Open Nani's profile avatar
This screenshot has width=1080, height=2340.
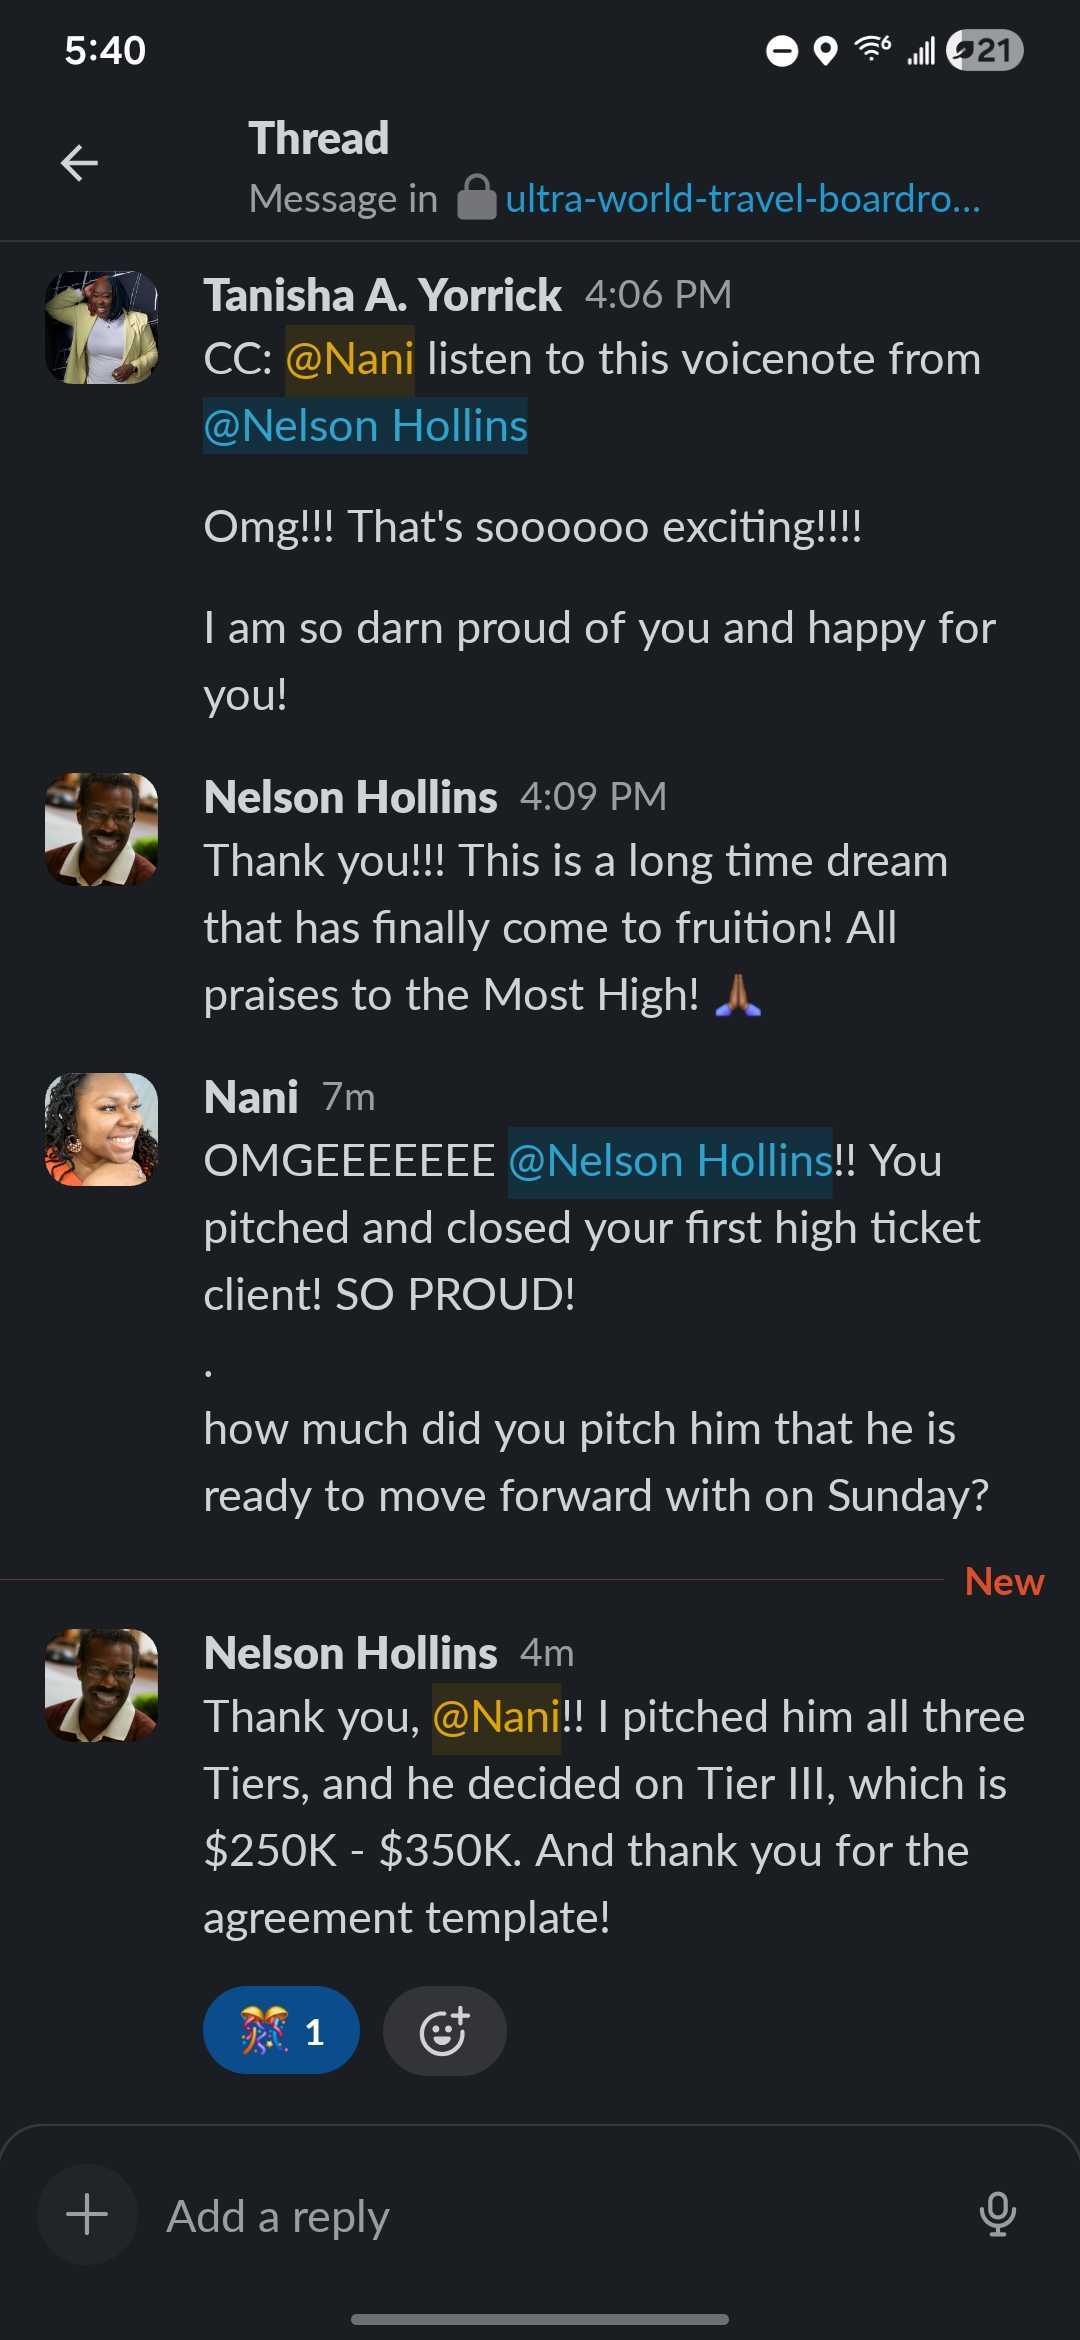pyautogui.click(x=101, y=1129)
